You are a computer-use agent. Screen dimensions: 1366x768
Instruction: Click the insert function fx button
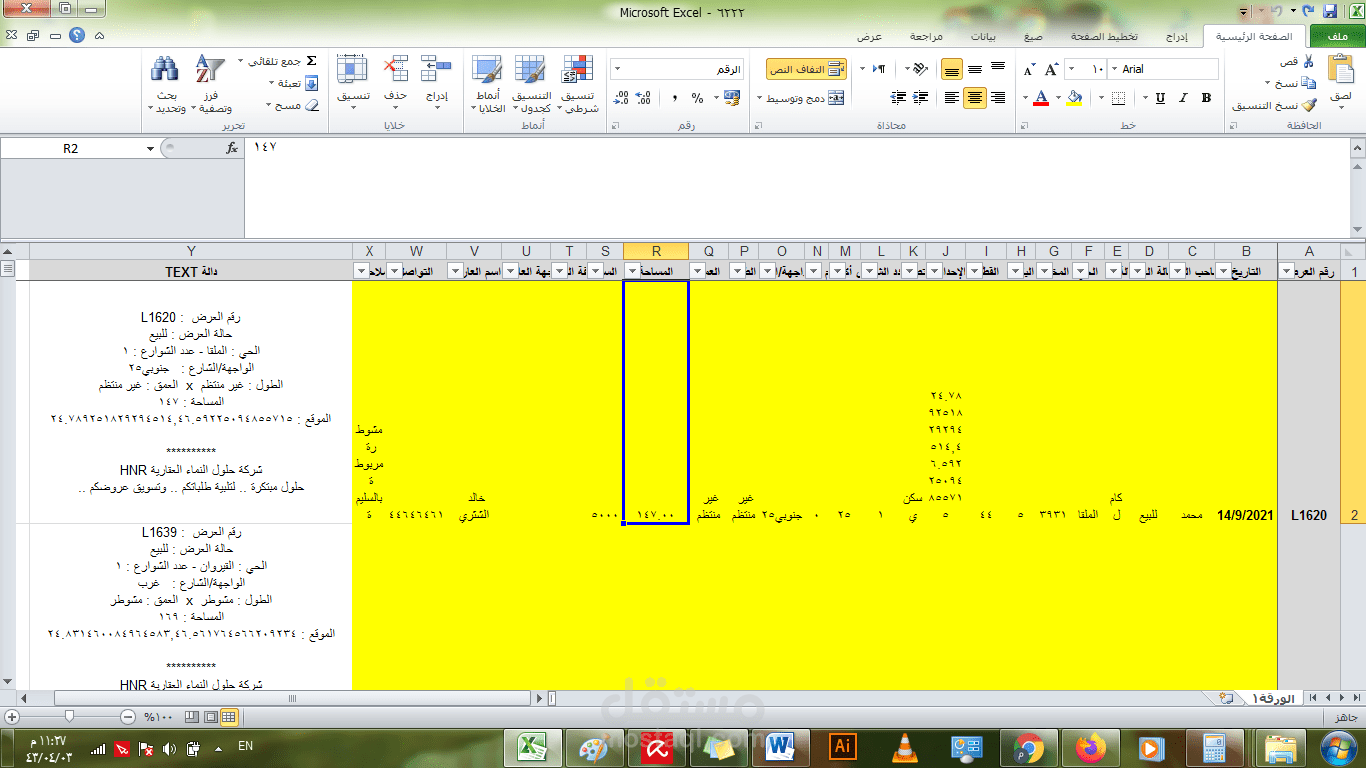(x=231, y=148)
